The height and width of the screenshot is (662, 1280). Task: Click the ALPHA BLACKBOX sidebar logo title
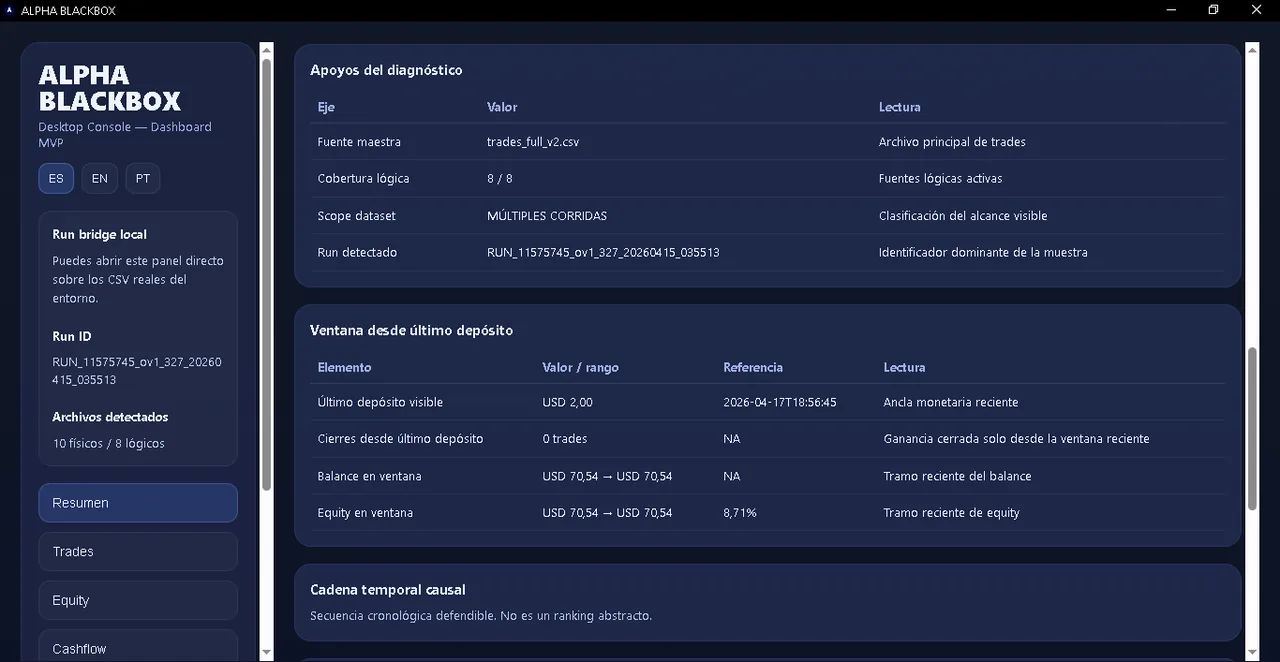pyautogui.click(x=110, y=88)
